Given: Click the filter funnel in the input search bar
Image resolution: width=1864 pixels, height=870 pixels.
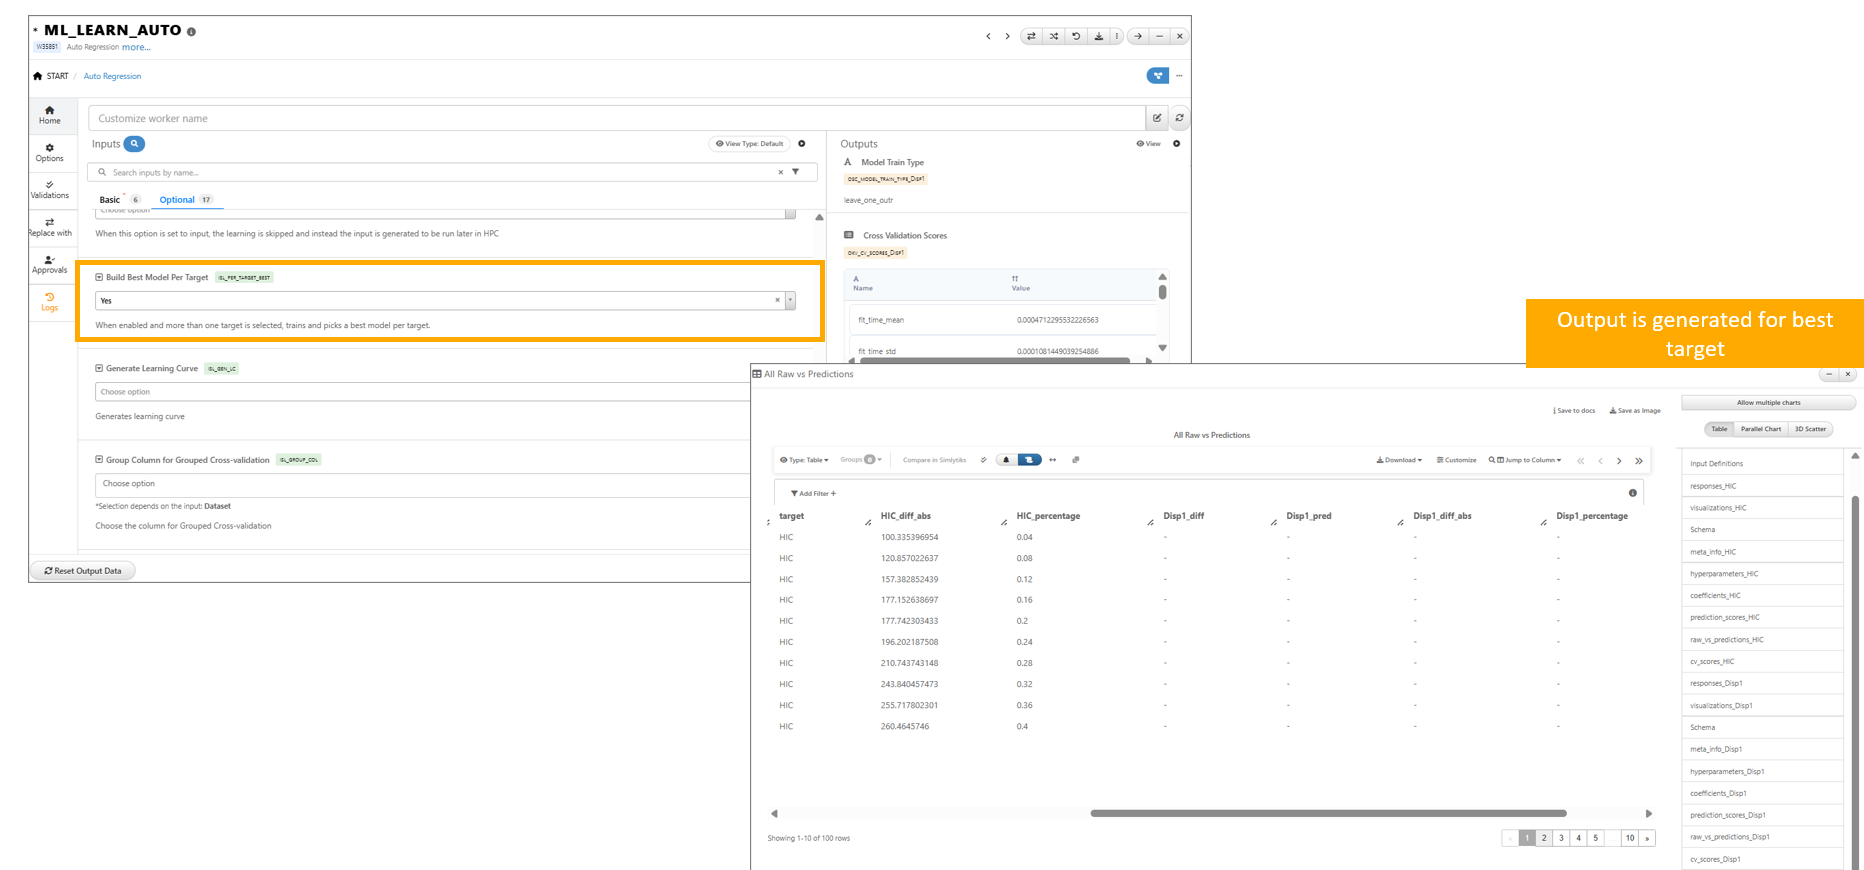Looking at the screenshot, I should 796,172.
